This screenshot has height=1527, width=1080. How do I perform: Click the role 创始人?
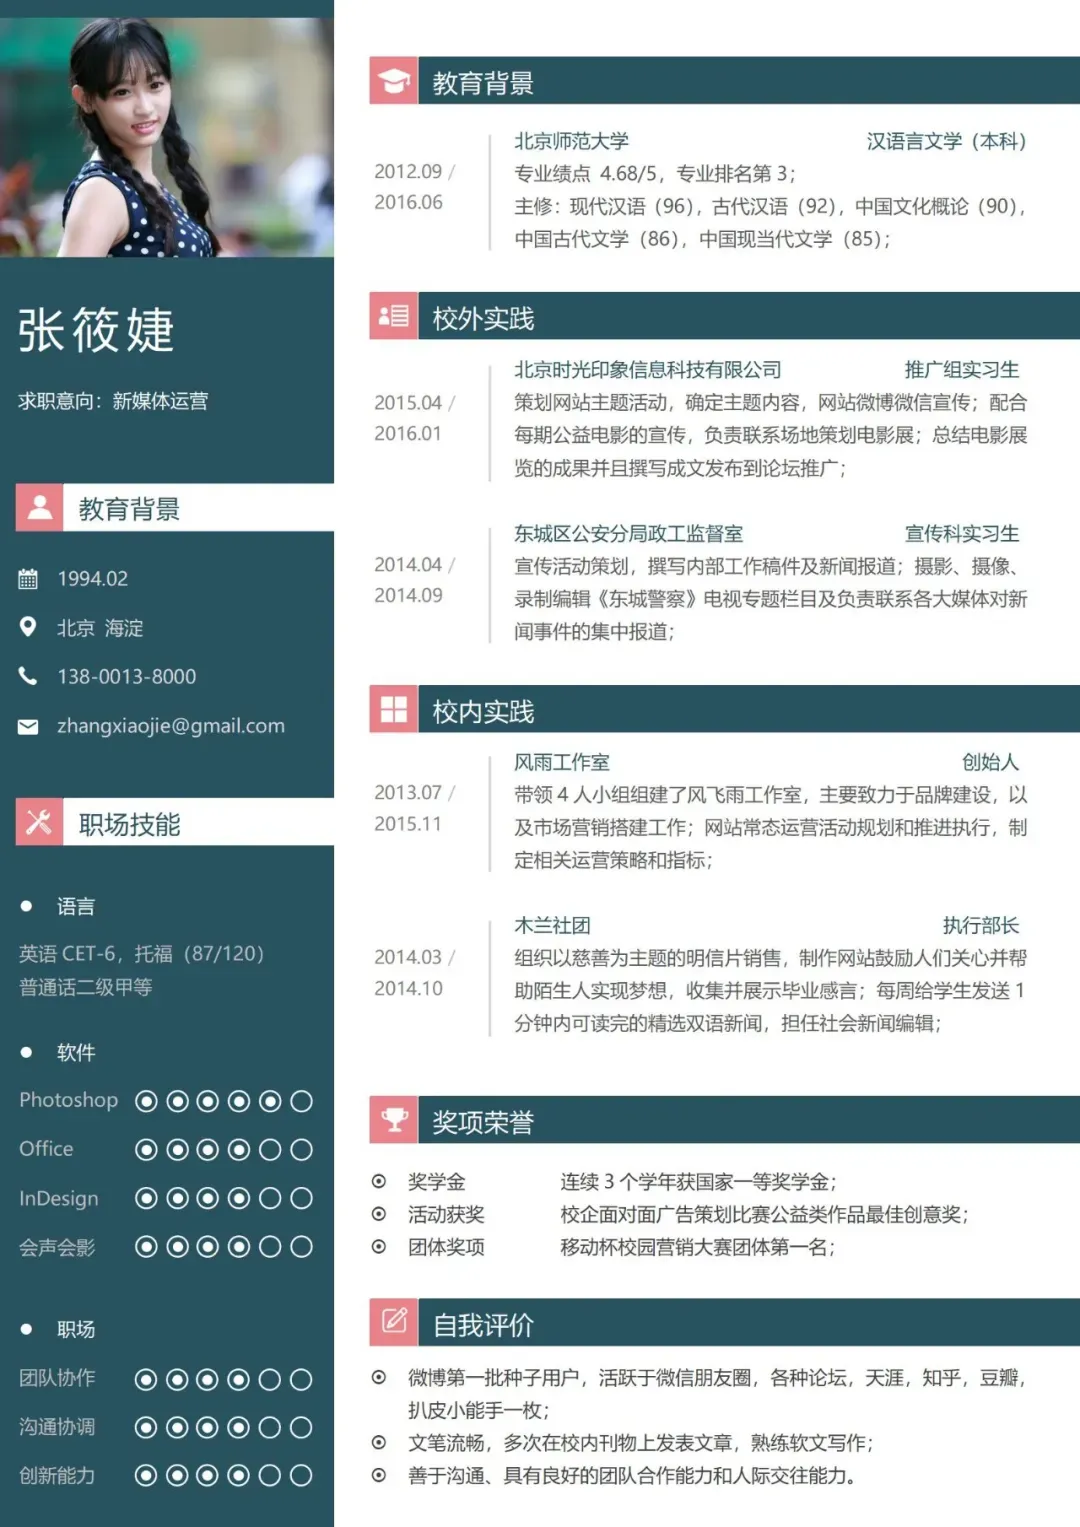tap(990, 762)
